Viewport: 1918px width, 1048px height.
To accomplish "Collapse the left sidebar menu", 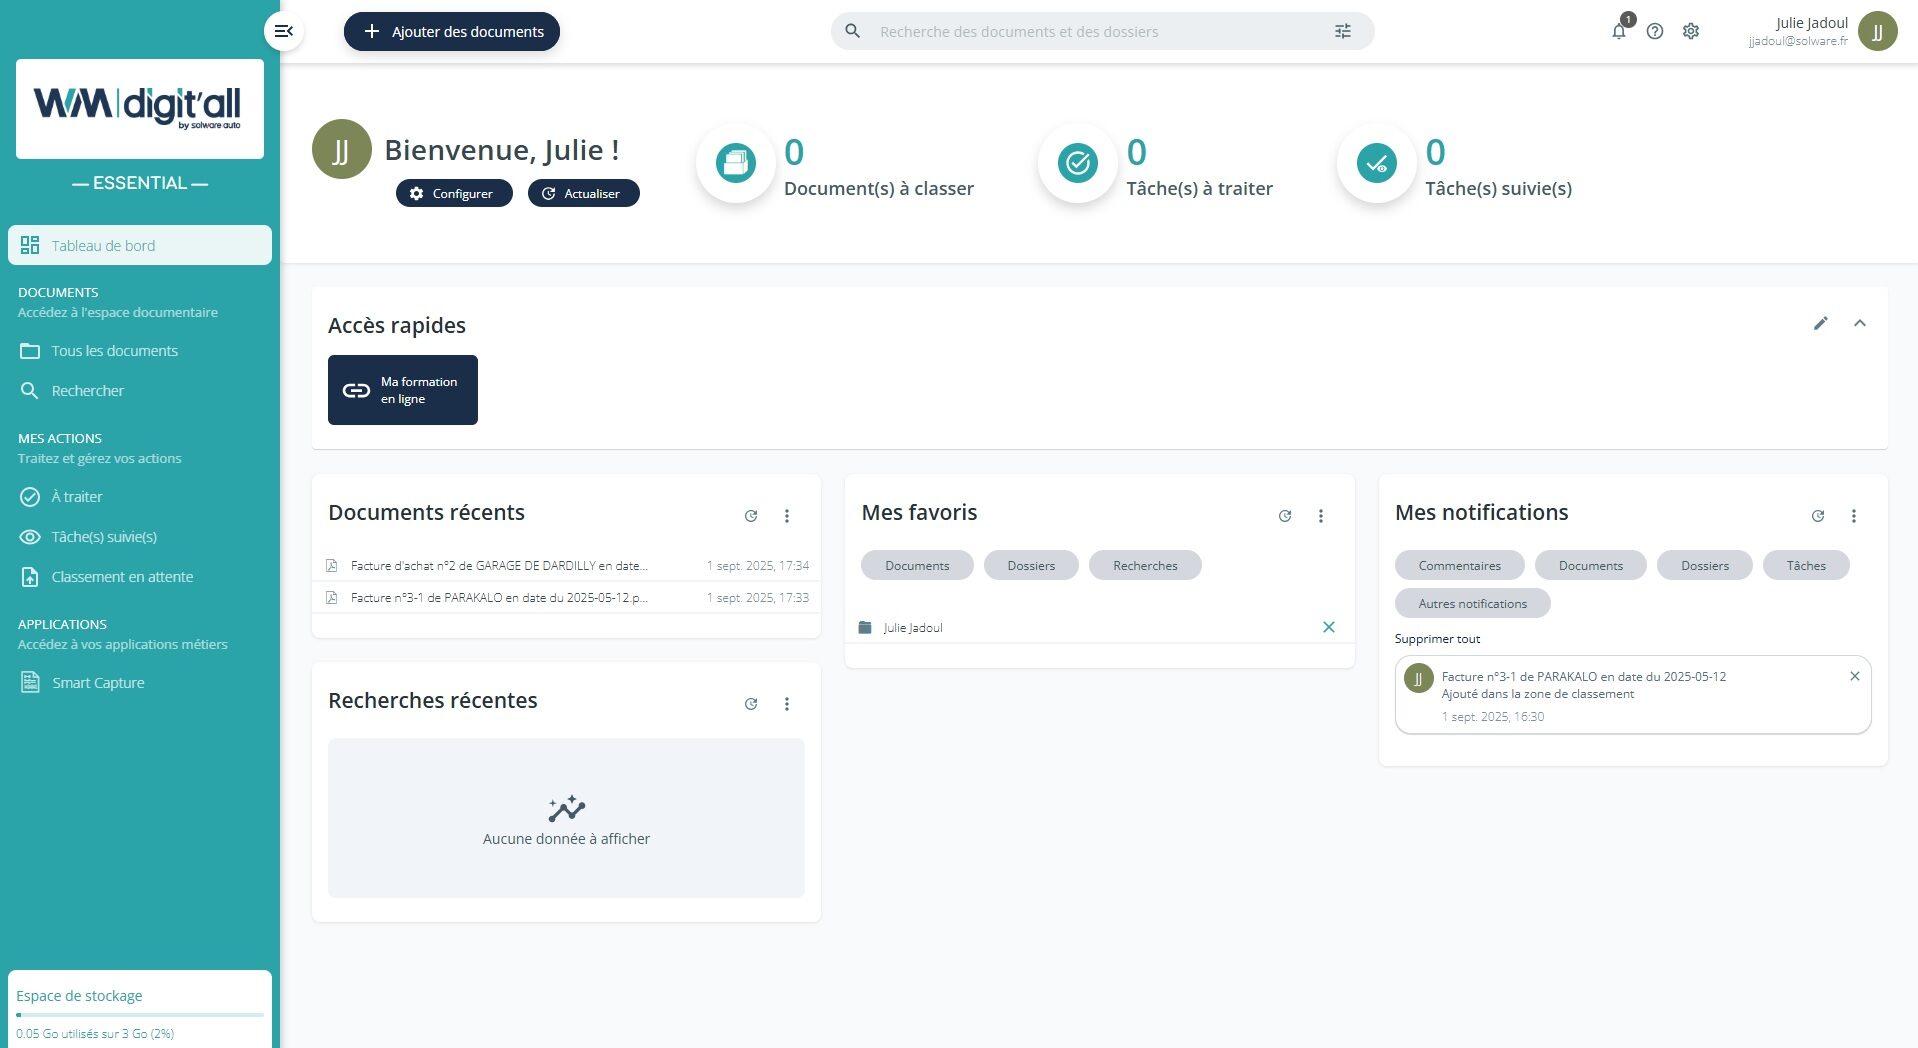I will (x=284, y=31).
